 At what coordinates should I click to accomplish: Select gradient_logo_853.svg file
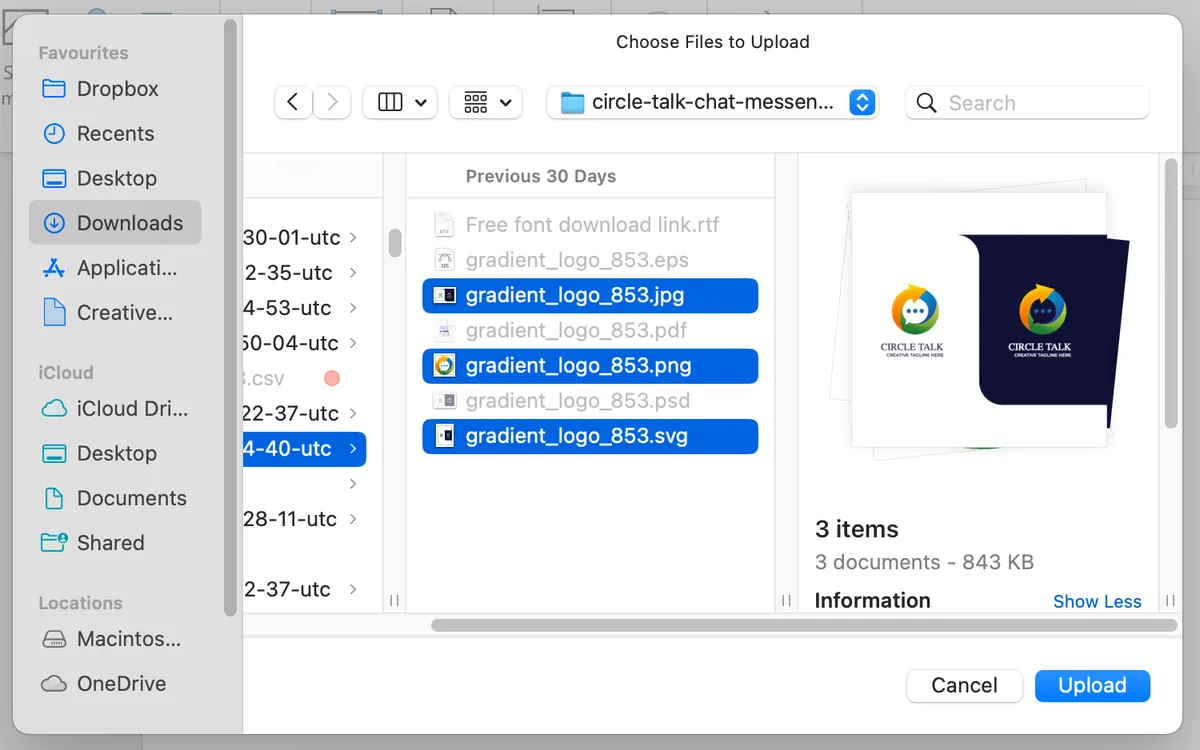pos(590,436)
